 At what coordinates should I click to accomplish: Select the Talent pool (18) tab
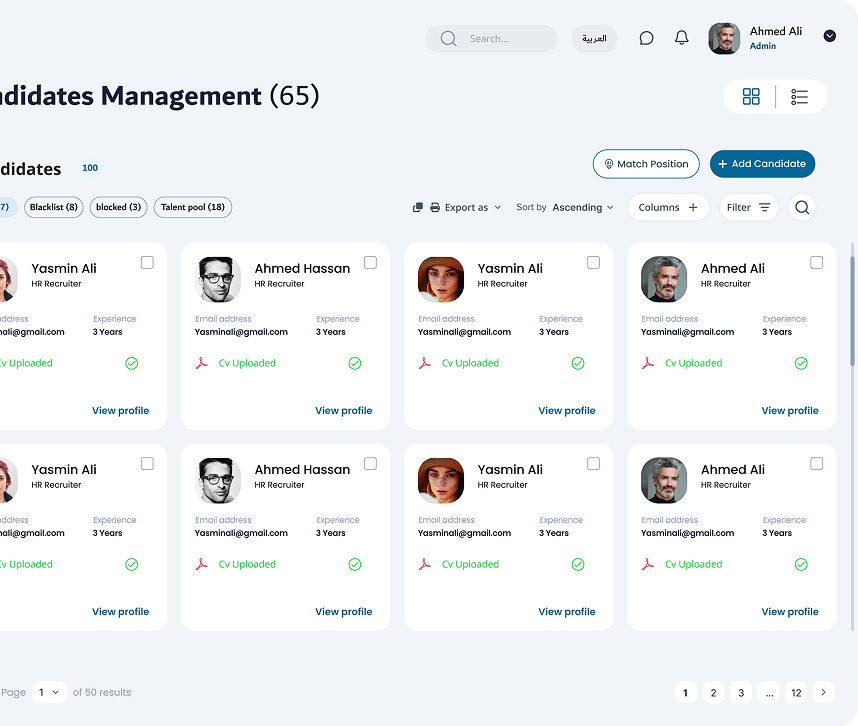[193, 207]
